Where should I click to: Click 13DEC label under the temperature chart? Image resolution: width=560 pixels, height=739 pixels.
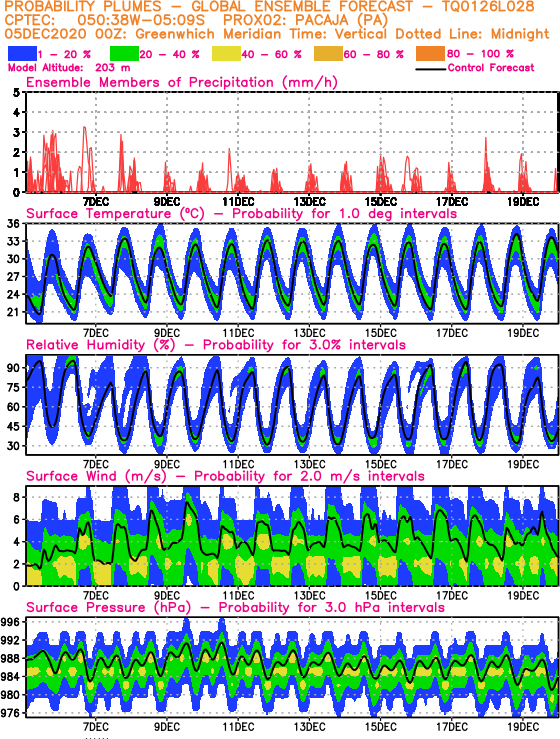point(309,333)
